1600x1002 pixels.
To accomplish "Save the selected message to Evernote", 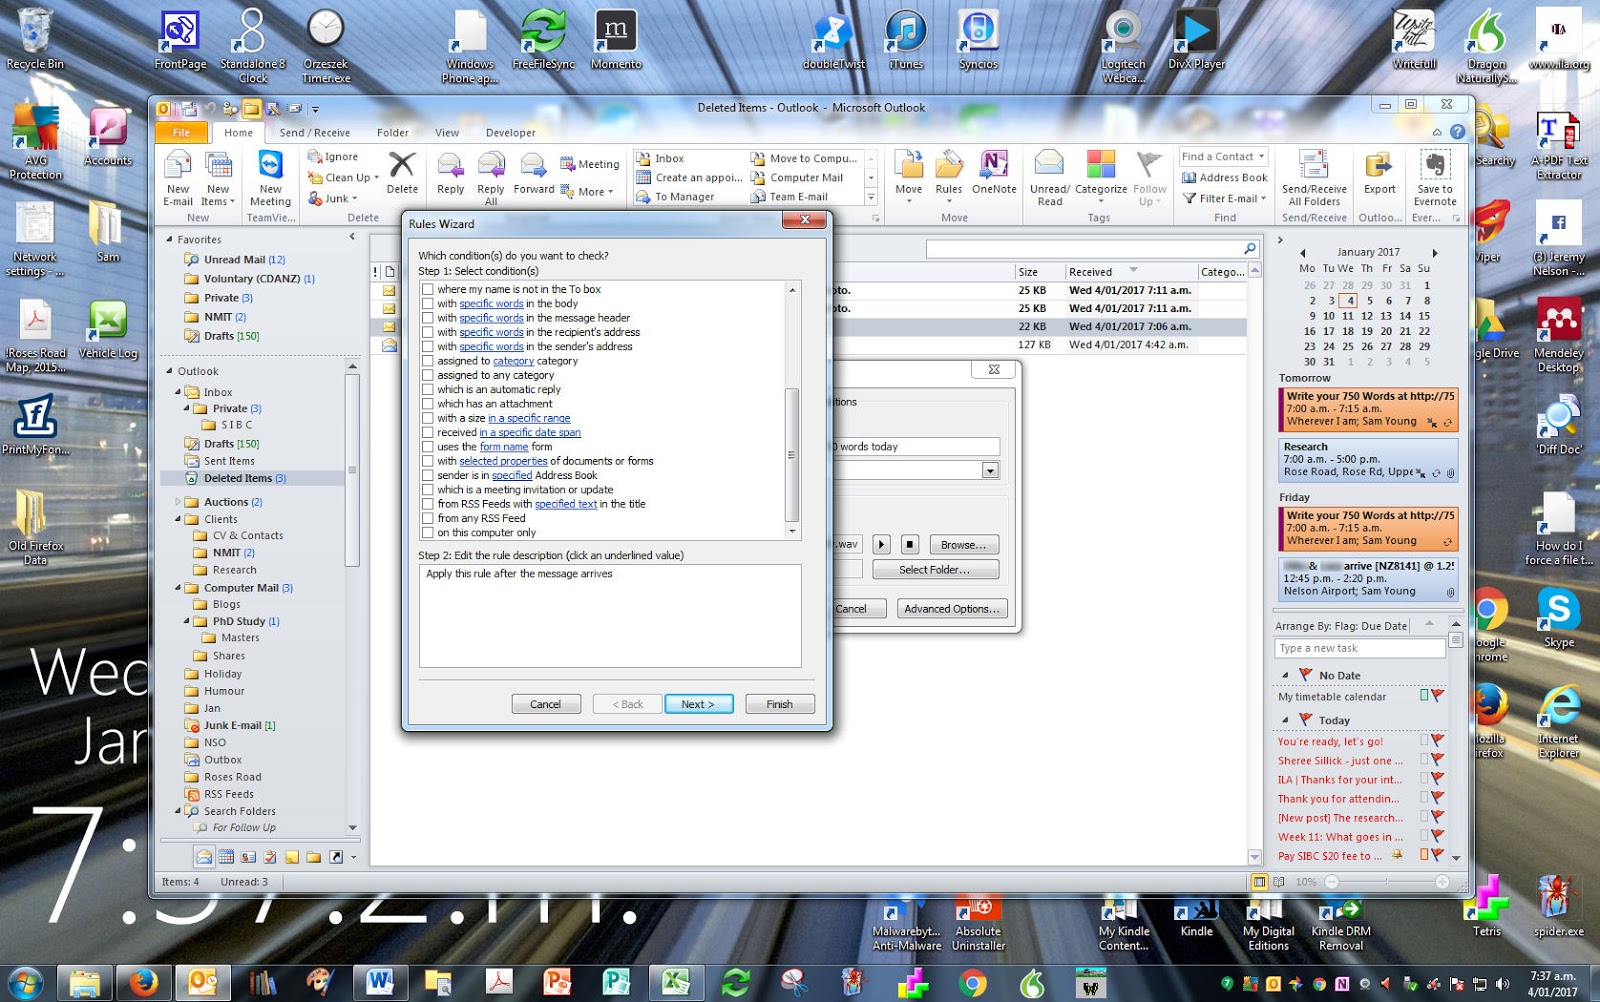I will coord(1434,180).
